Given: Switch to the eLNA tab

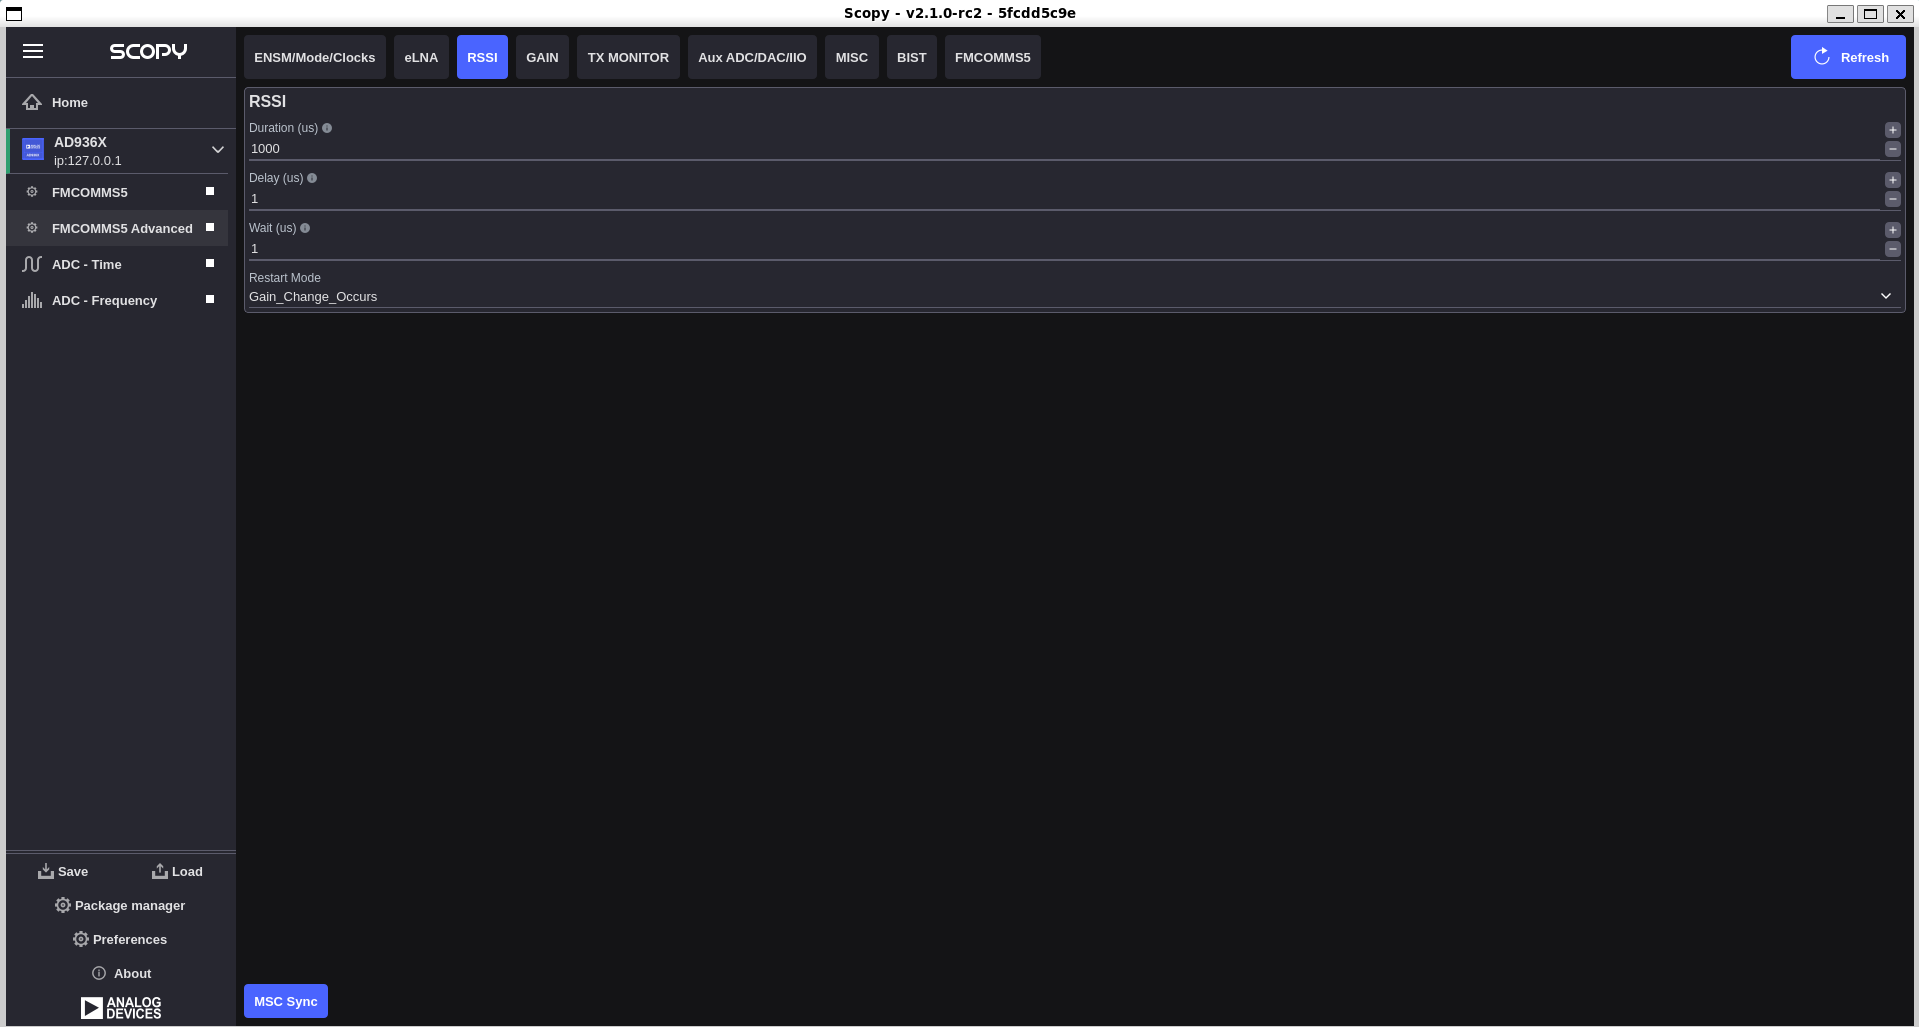Looking at the screenshot, I should [421, 57].
